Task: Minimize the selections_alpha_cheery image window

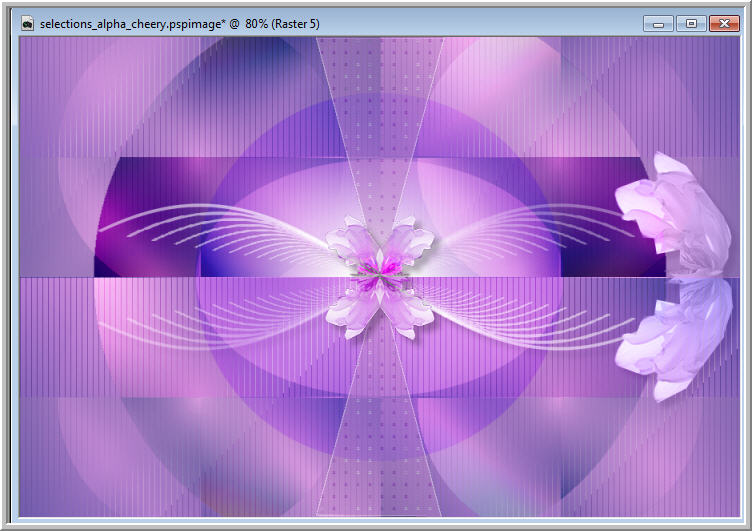Action: pos(658,24)
